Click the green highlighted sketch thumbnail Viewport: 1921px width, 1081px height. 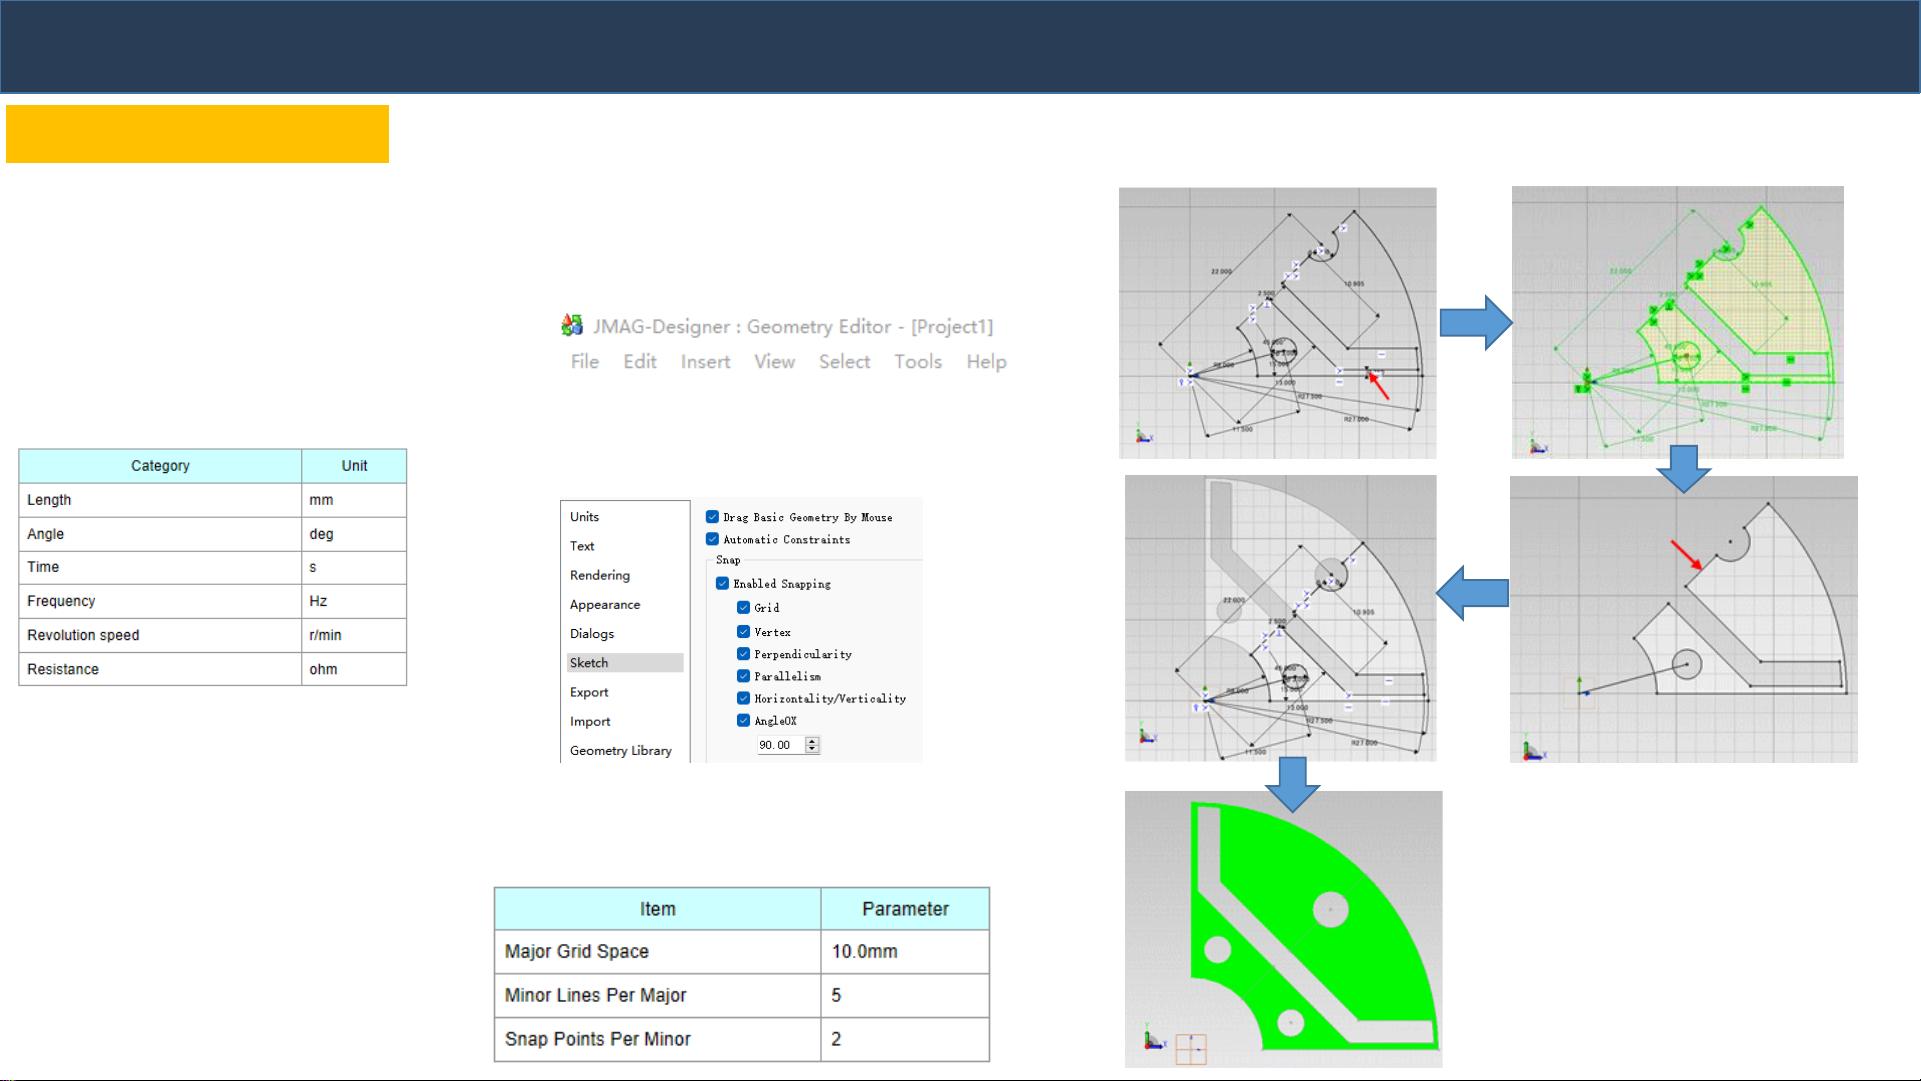1677,322
